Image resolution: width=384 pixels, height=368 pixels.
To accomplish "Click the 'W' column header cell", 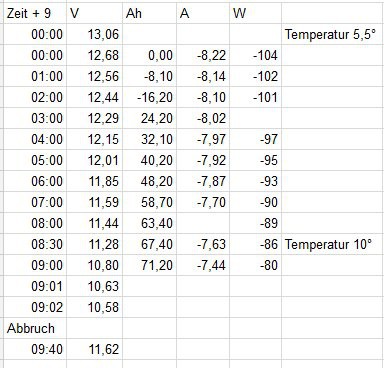I will pyautogui.click(x=255, y=13).
